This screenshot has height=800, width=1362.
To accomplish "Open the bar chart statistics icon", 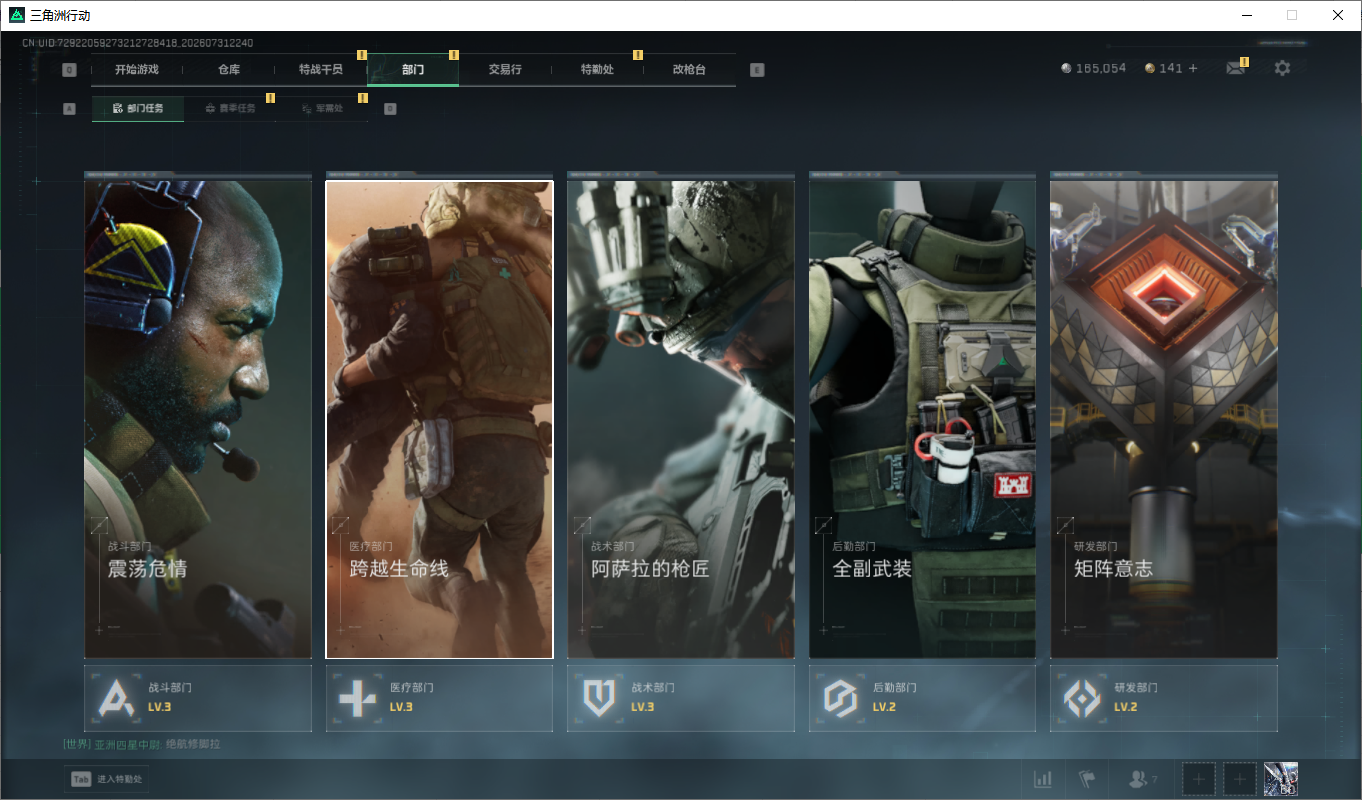I will point(1043,779).
